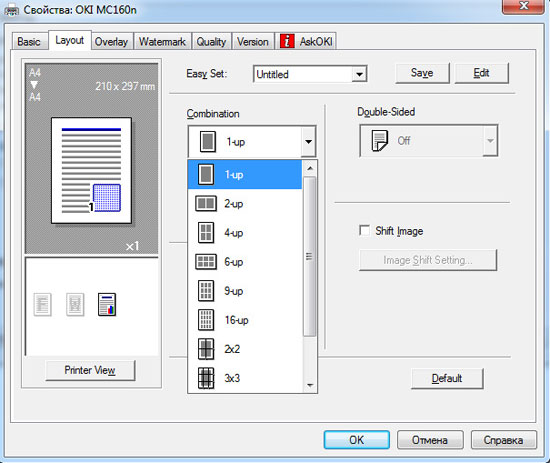Click the Save button
Screen dimensions: 550x463
pyautogui.click(x=422, y=73)
